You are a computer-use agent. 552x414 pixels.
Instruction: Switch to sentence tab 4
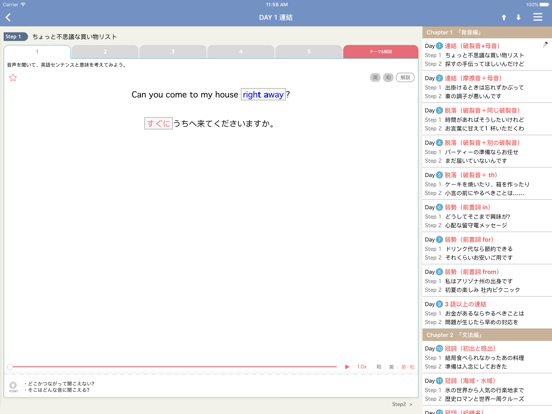click(241, 52)
